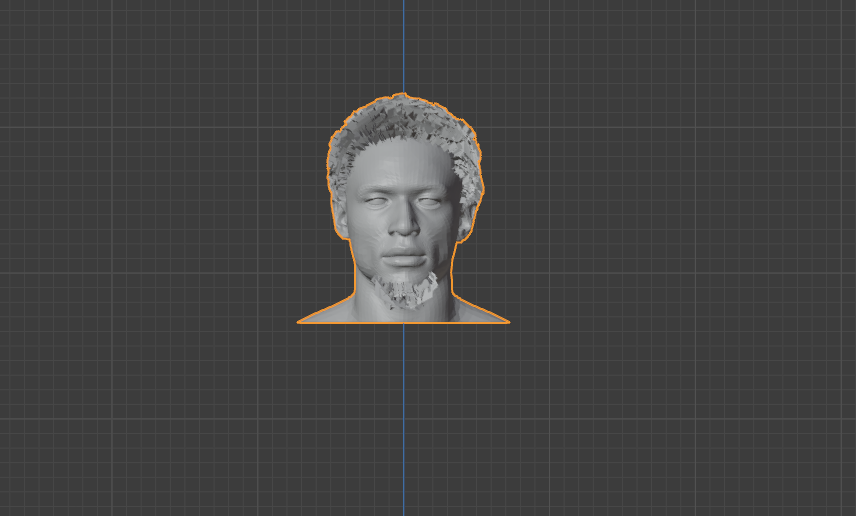This screenshot has height=516, width=856.
Task: Click the orange selection outline atop the hair
Action: [x=403, y=94]
